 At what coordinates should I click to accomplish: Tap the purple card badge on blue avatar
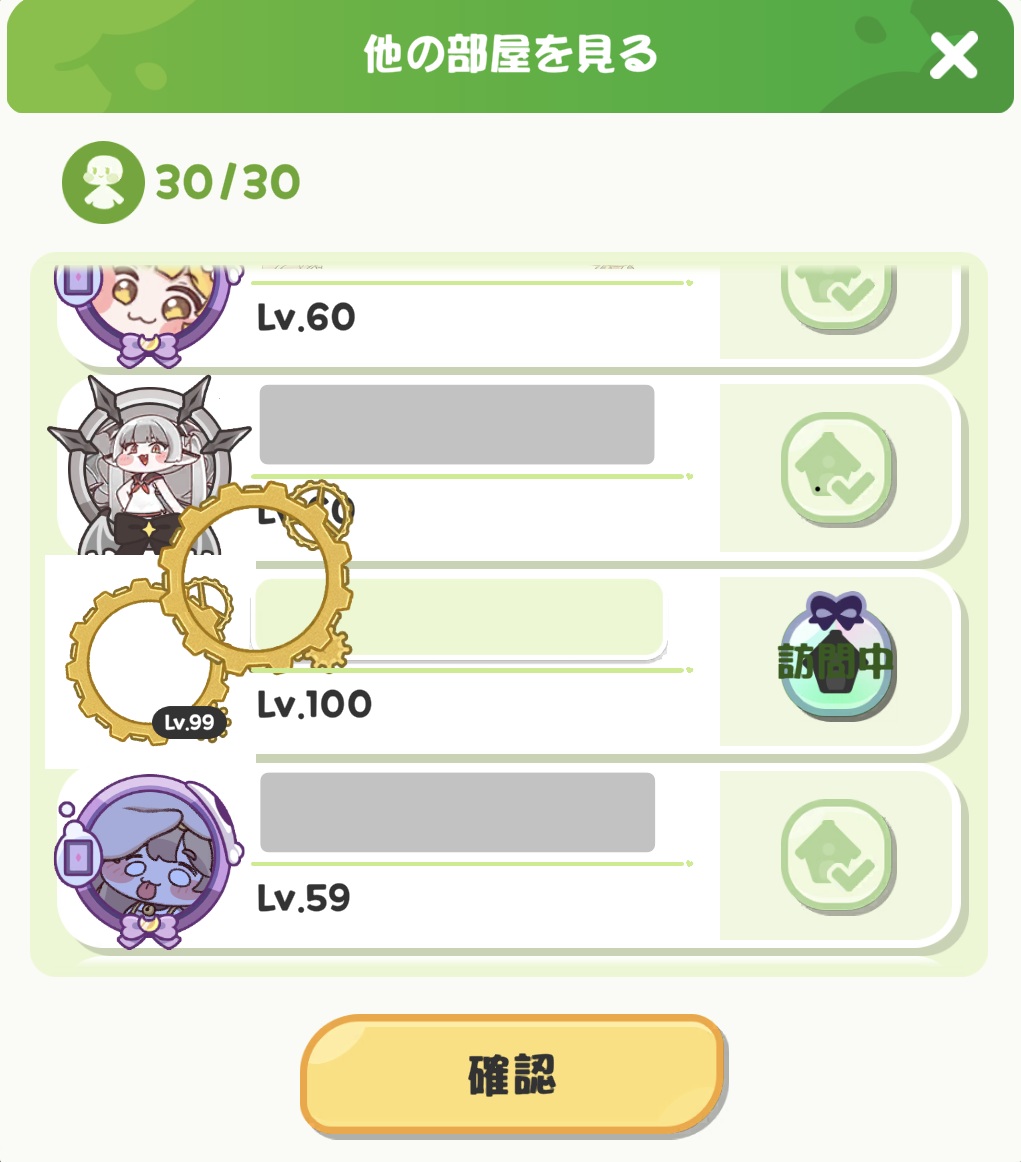(x=78, y=857)
